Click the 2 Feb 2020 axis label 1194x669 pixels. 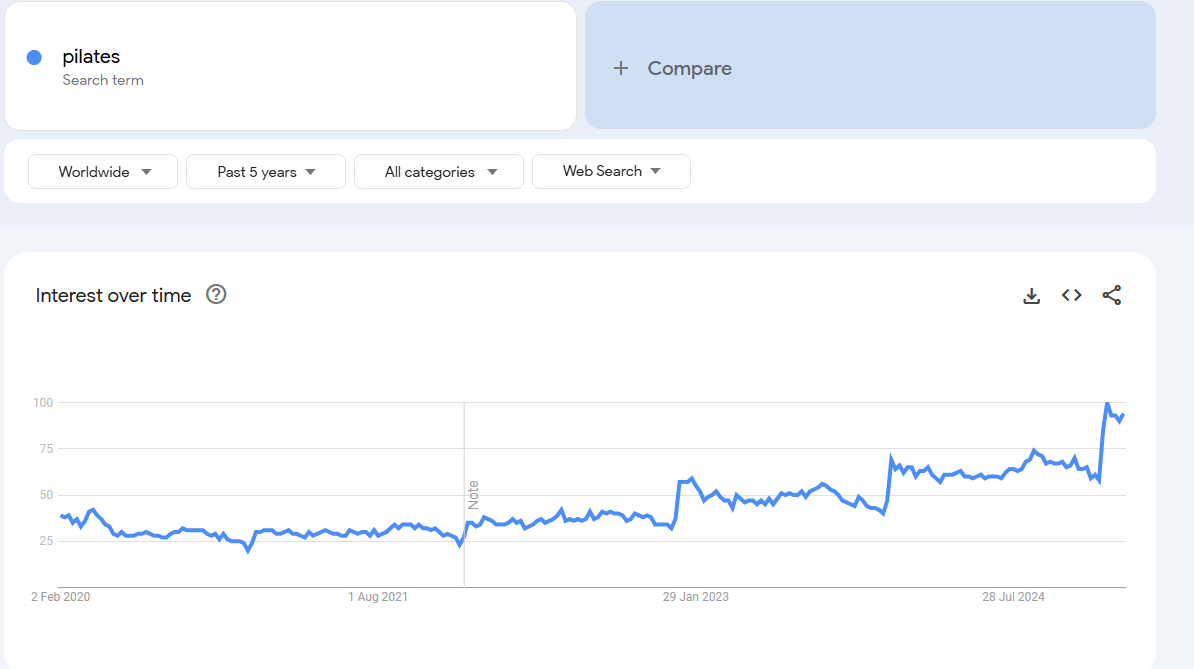(61, 597)
